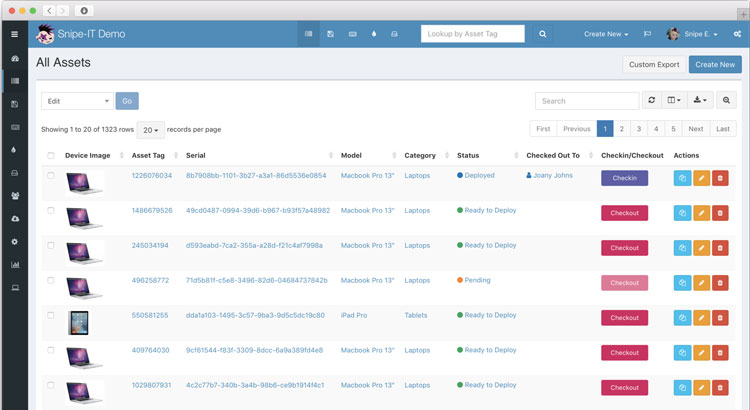Click the Custom Export button
Image resolution: width=750 pixels, height=410 pixels.
[x=654, y=65]
